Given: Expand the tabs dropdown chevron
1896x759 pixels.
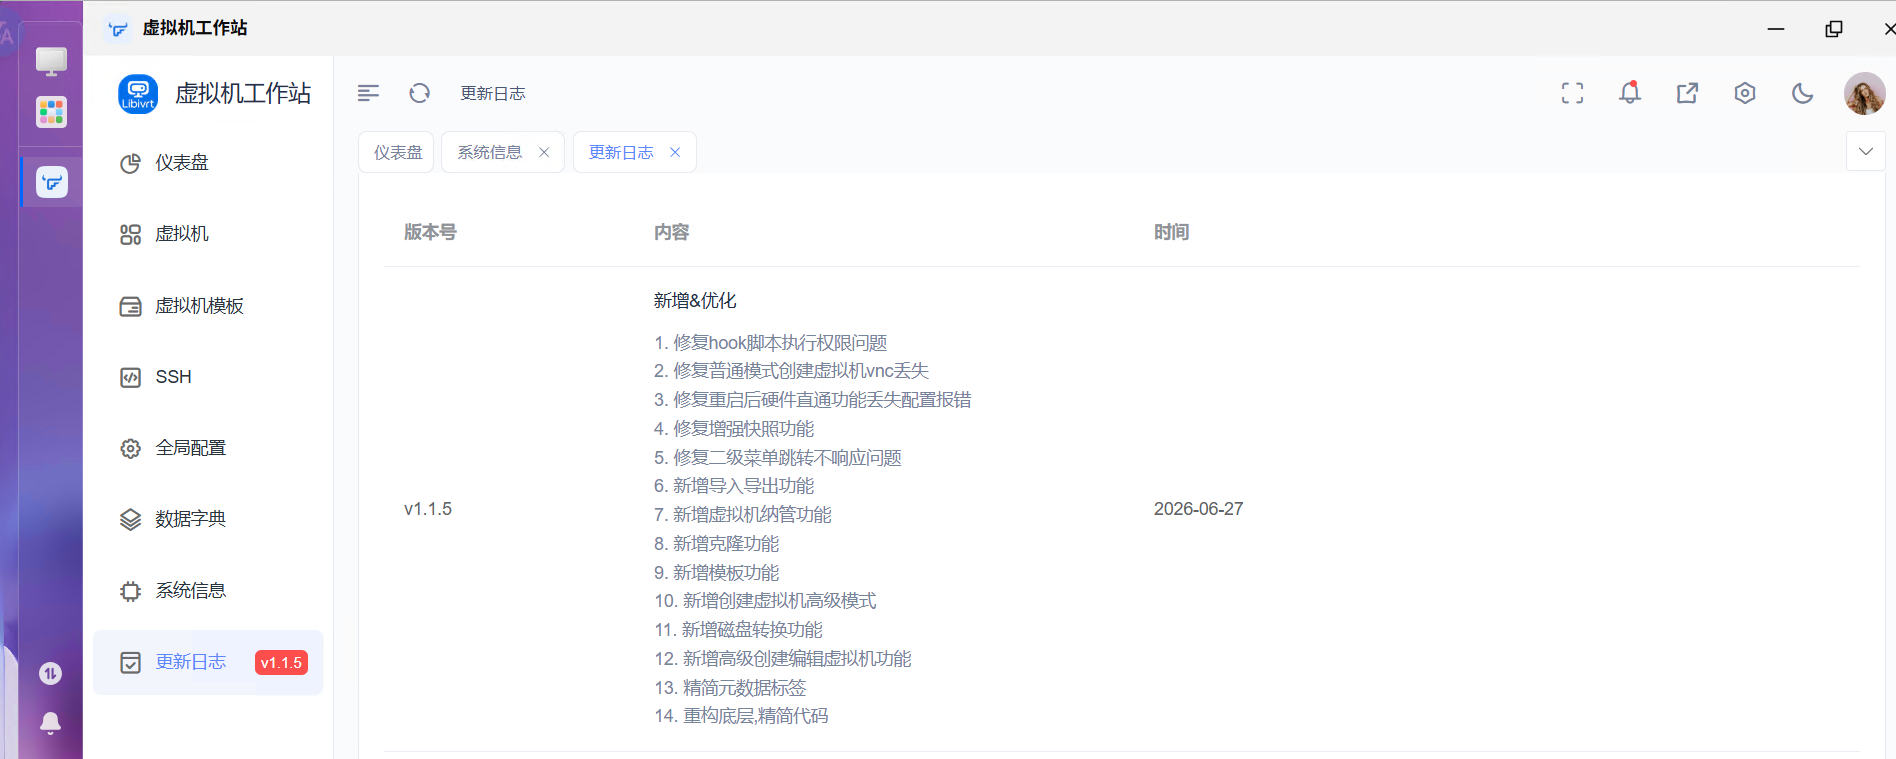Looking at the screenshot, I should point(1865,152).
